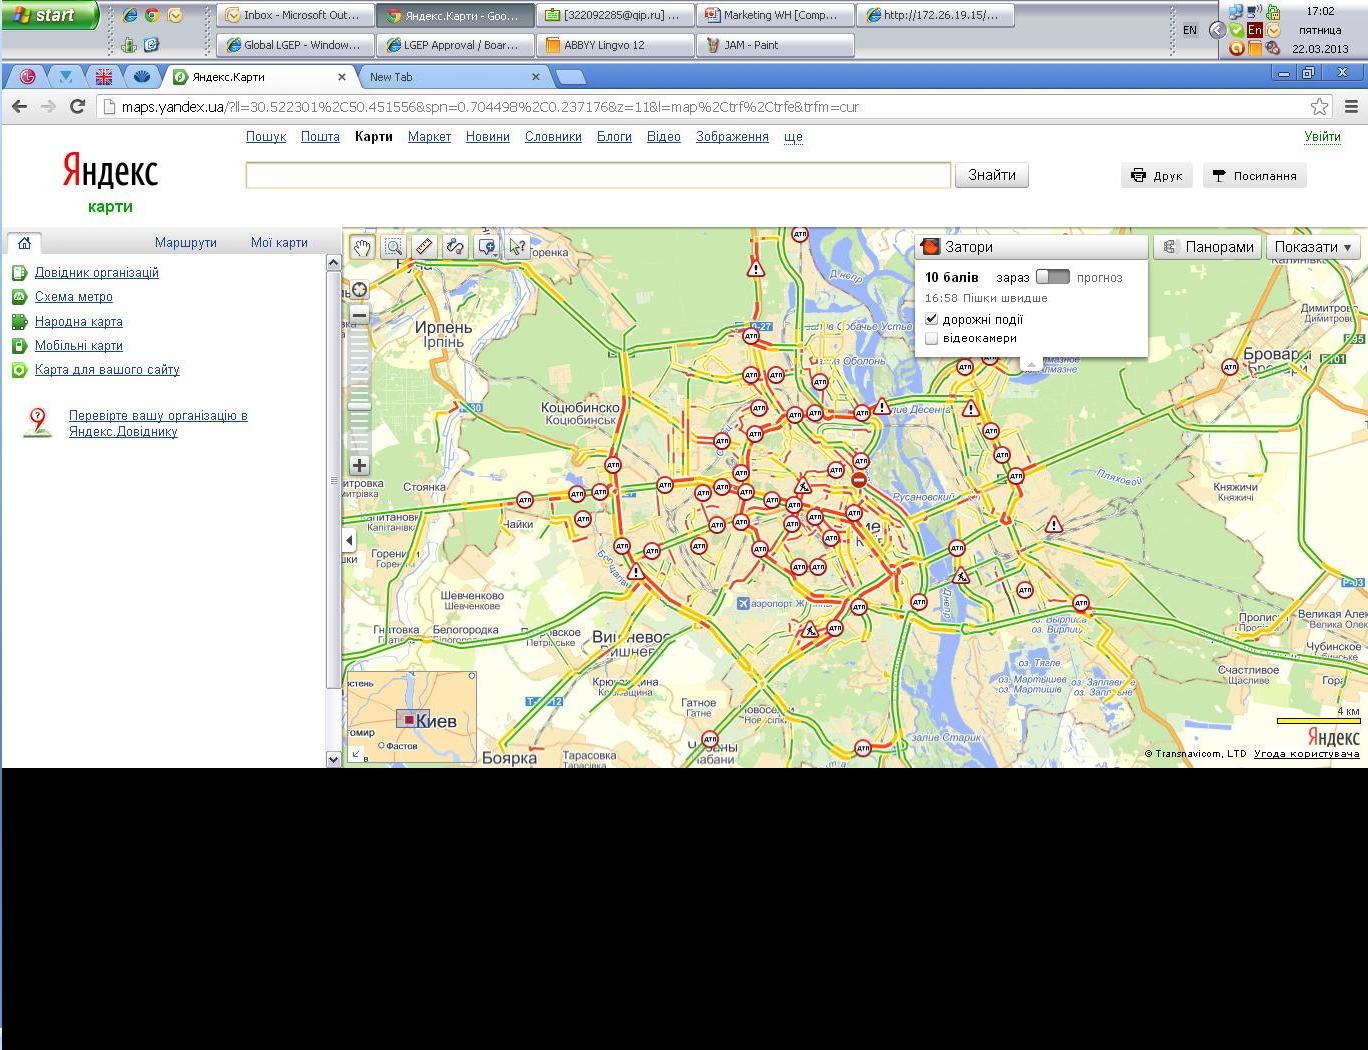Zoom out with the minus button
This screenshot has height=1050, width=1368.
[x=359, y=315]
